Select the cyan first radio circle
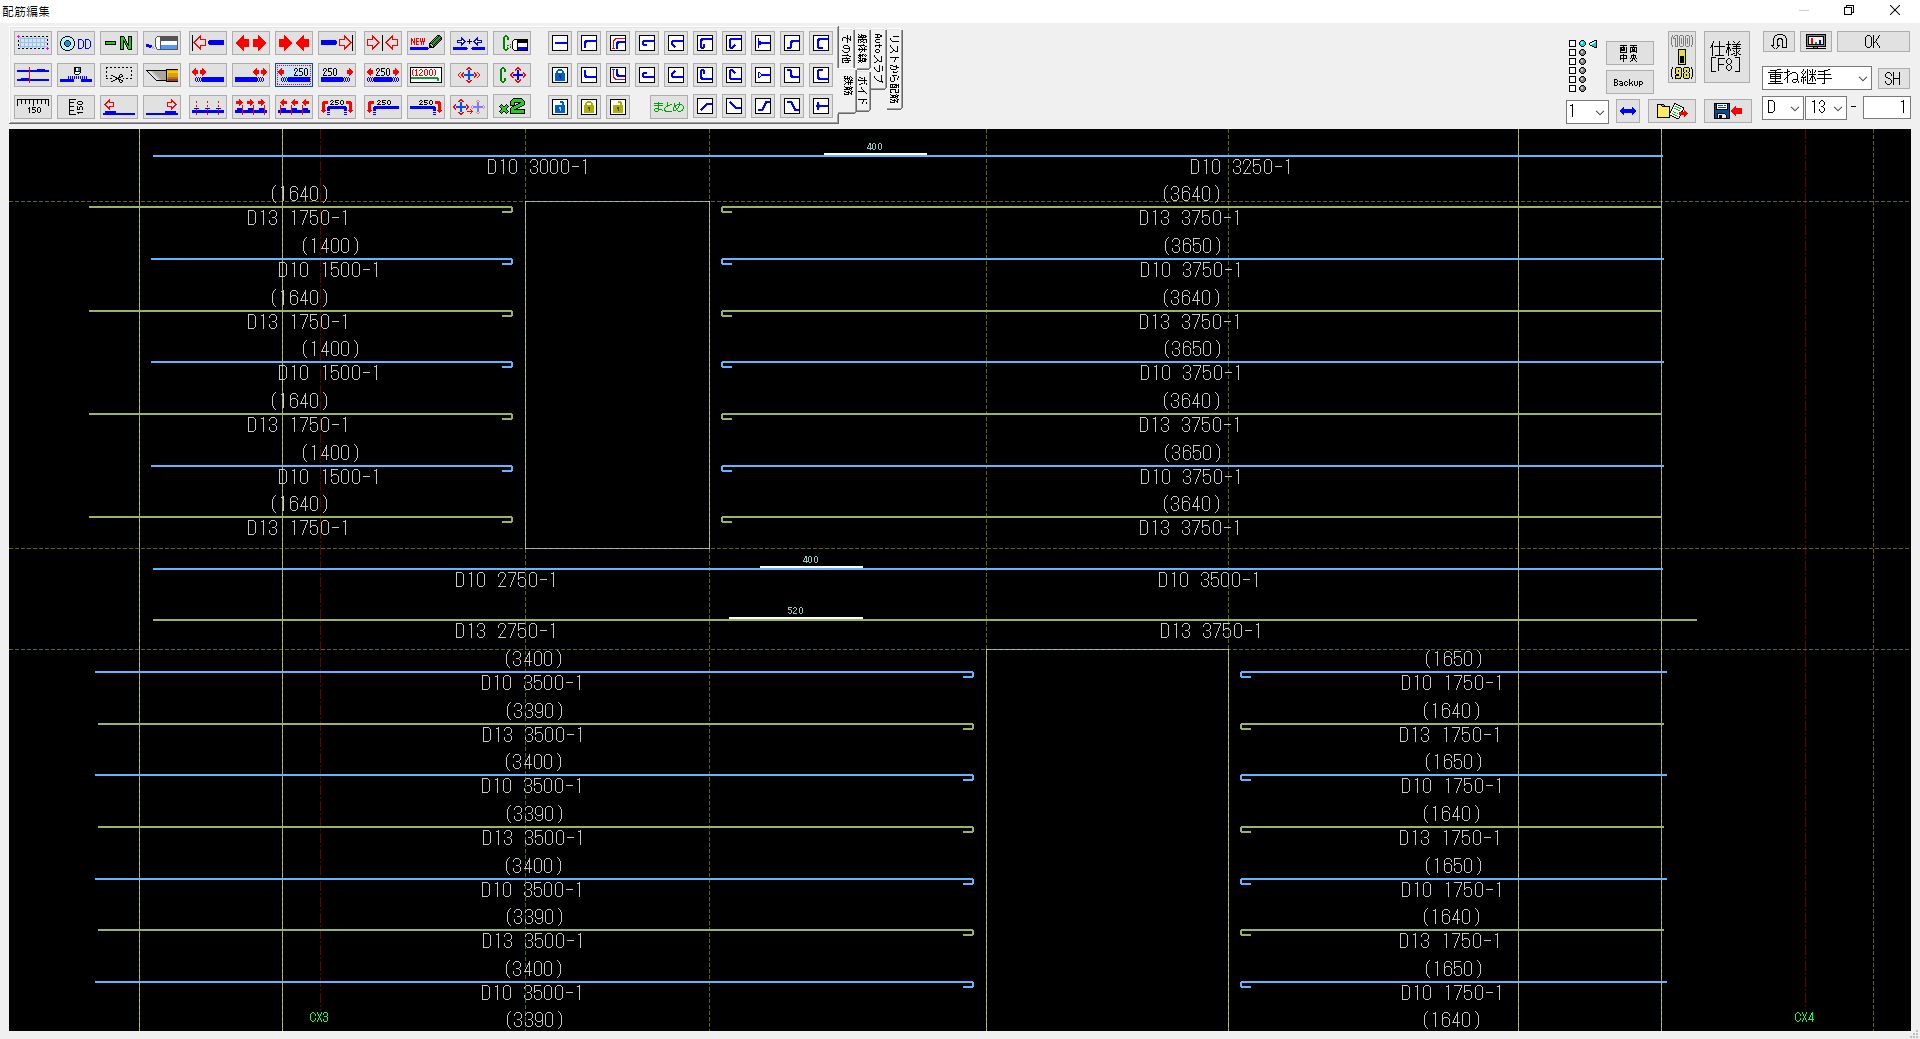The image size is (1920, 1039). pos(1582,43)
